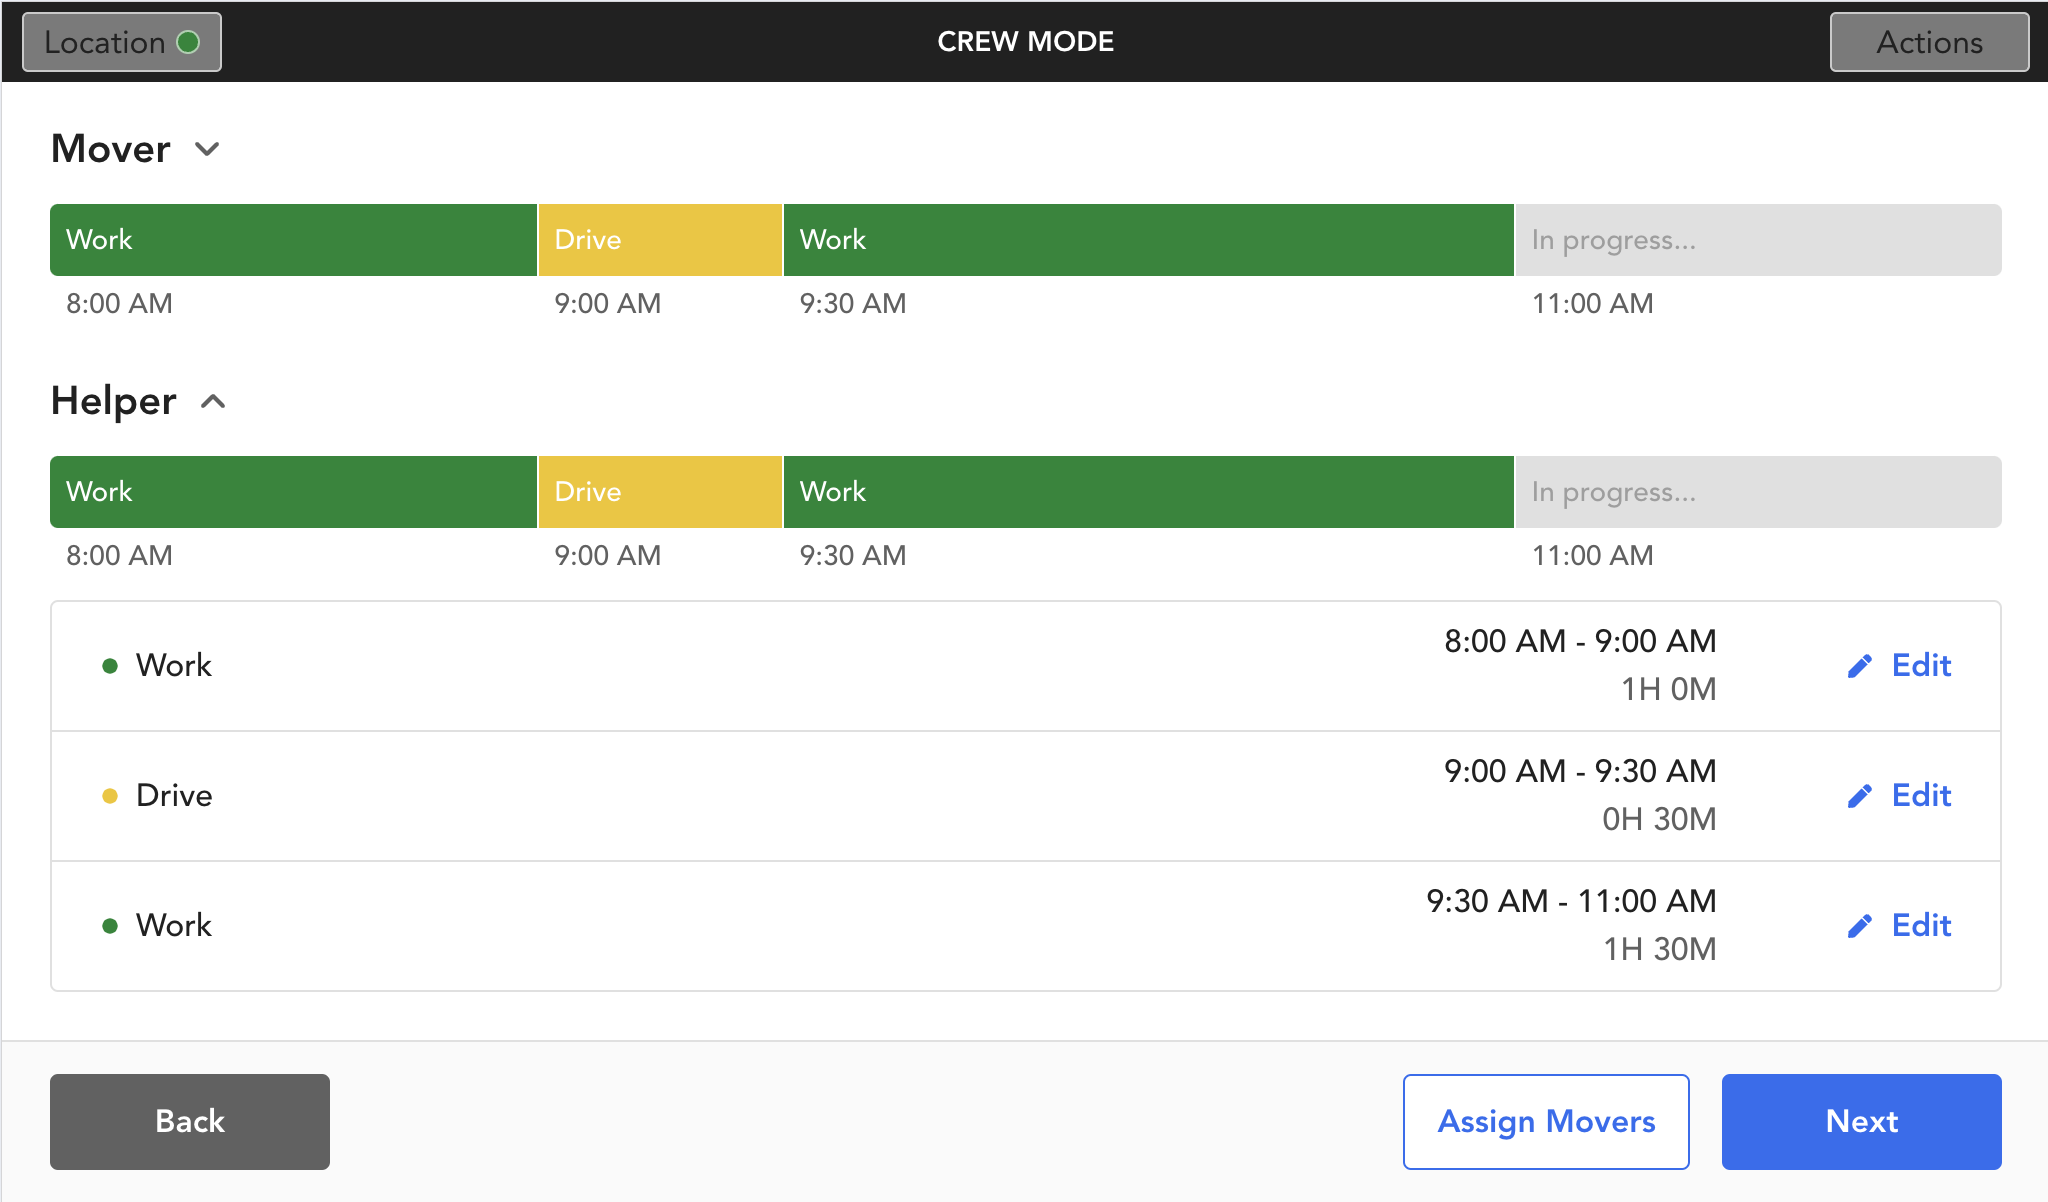Proceed with the Next button
The width and height of the screenshot is (2048, 1202).
(x=1862, y=1122)
